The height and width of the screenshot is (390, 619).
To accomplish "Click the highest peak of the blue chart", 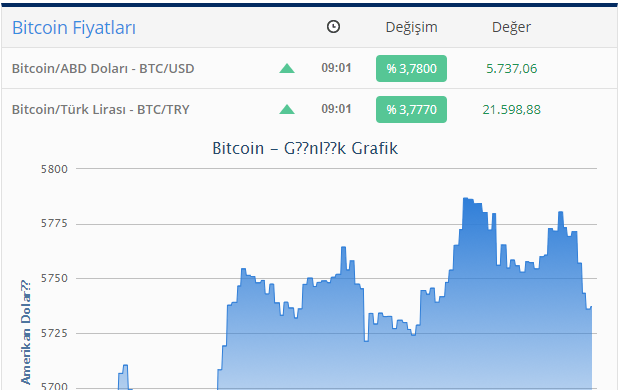I will [x=466, y=199].
